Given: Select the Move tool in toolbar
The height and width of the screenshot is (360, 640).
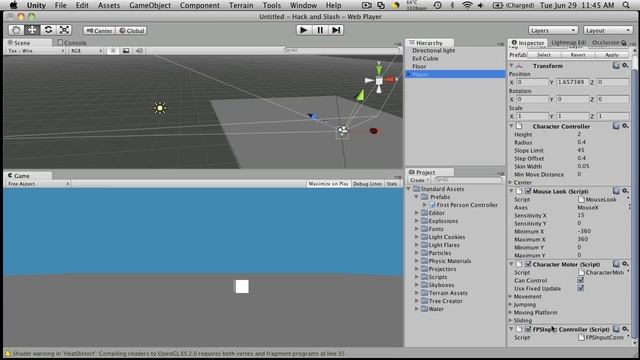Looking at the screenshot, I should [x=32, y=30].
